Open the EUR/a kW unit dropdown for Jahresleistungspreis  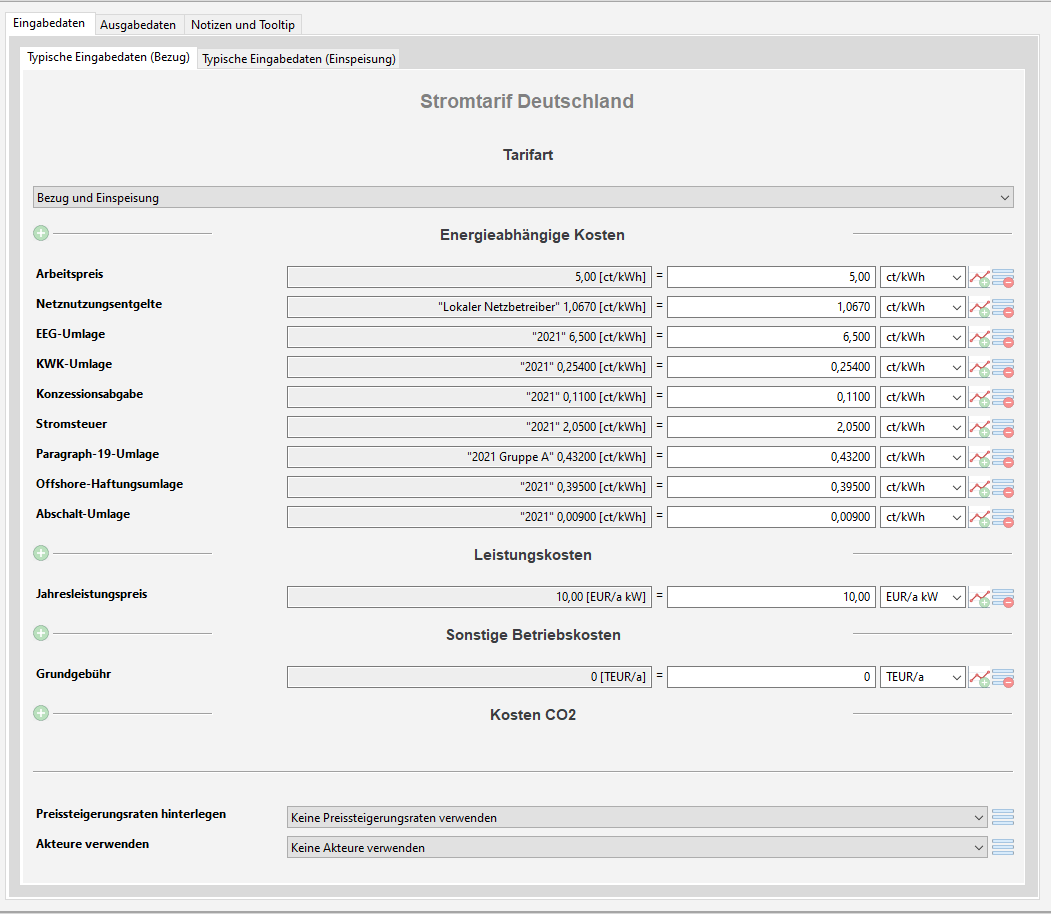[x=922, y=597]
